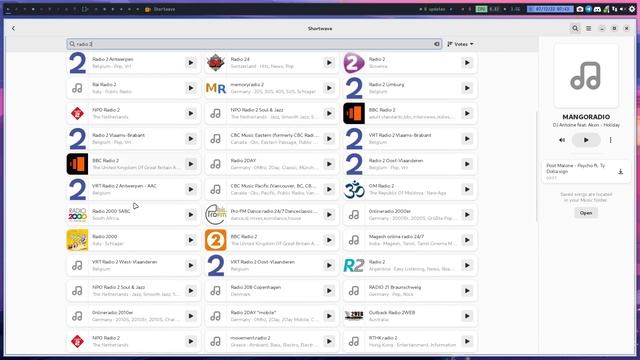This screenshot has height=360, width=640.
Task: Click inside the station search input field
Action: point(254,44)
